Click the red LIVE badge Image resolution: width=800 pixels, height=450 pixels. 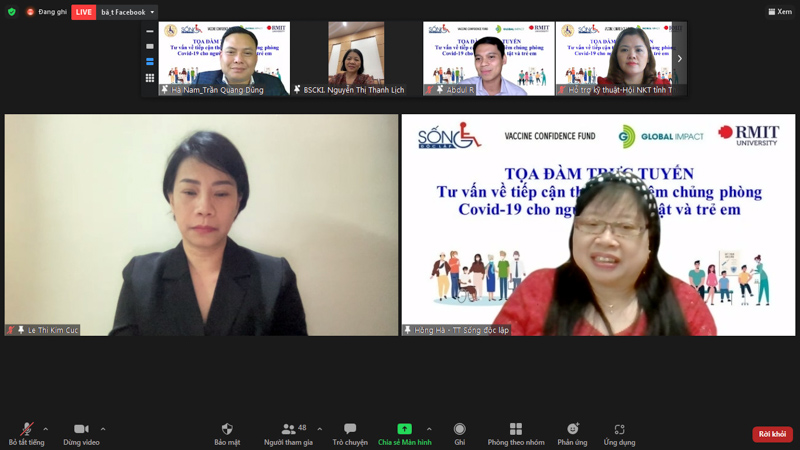pos(84,12)
